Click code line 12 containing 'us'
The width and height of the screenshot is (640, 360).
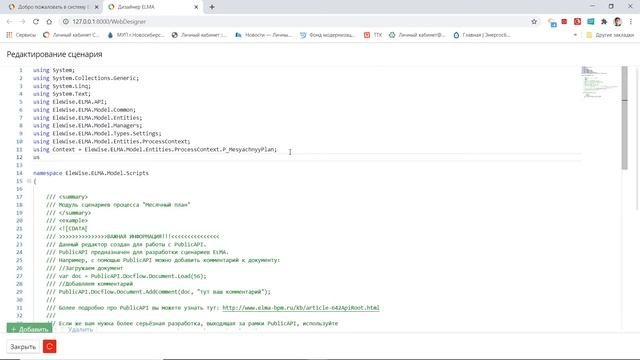click(x=306, y=157)
